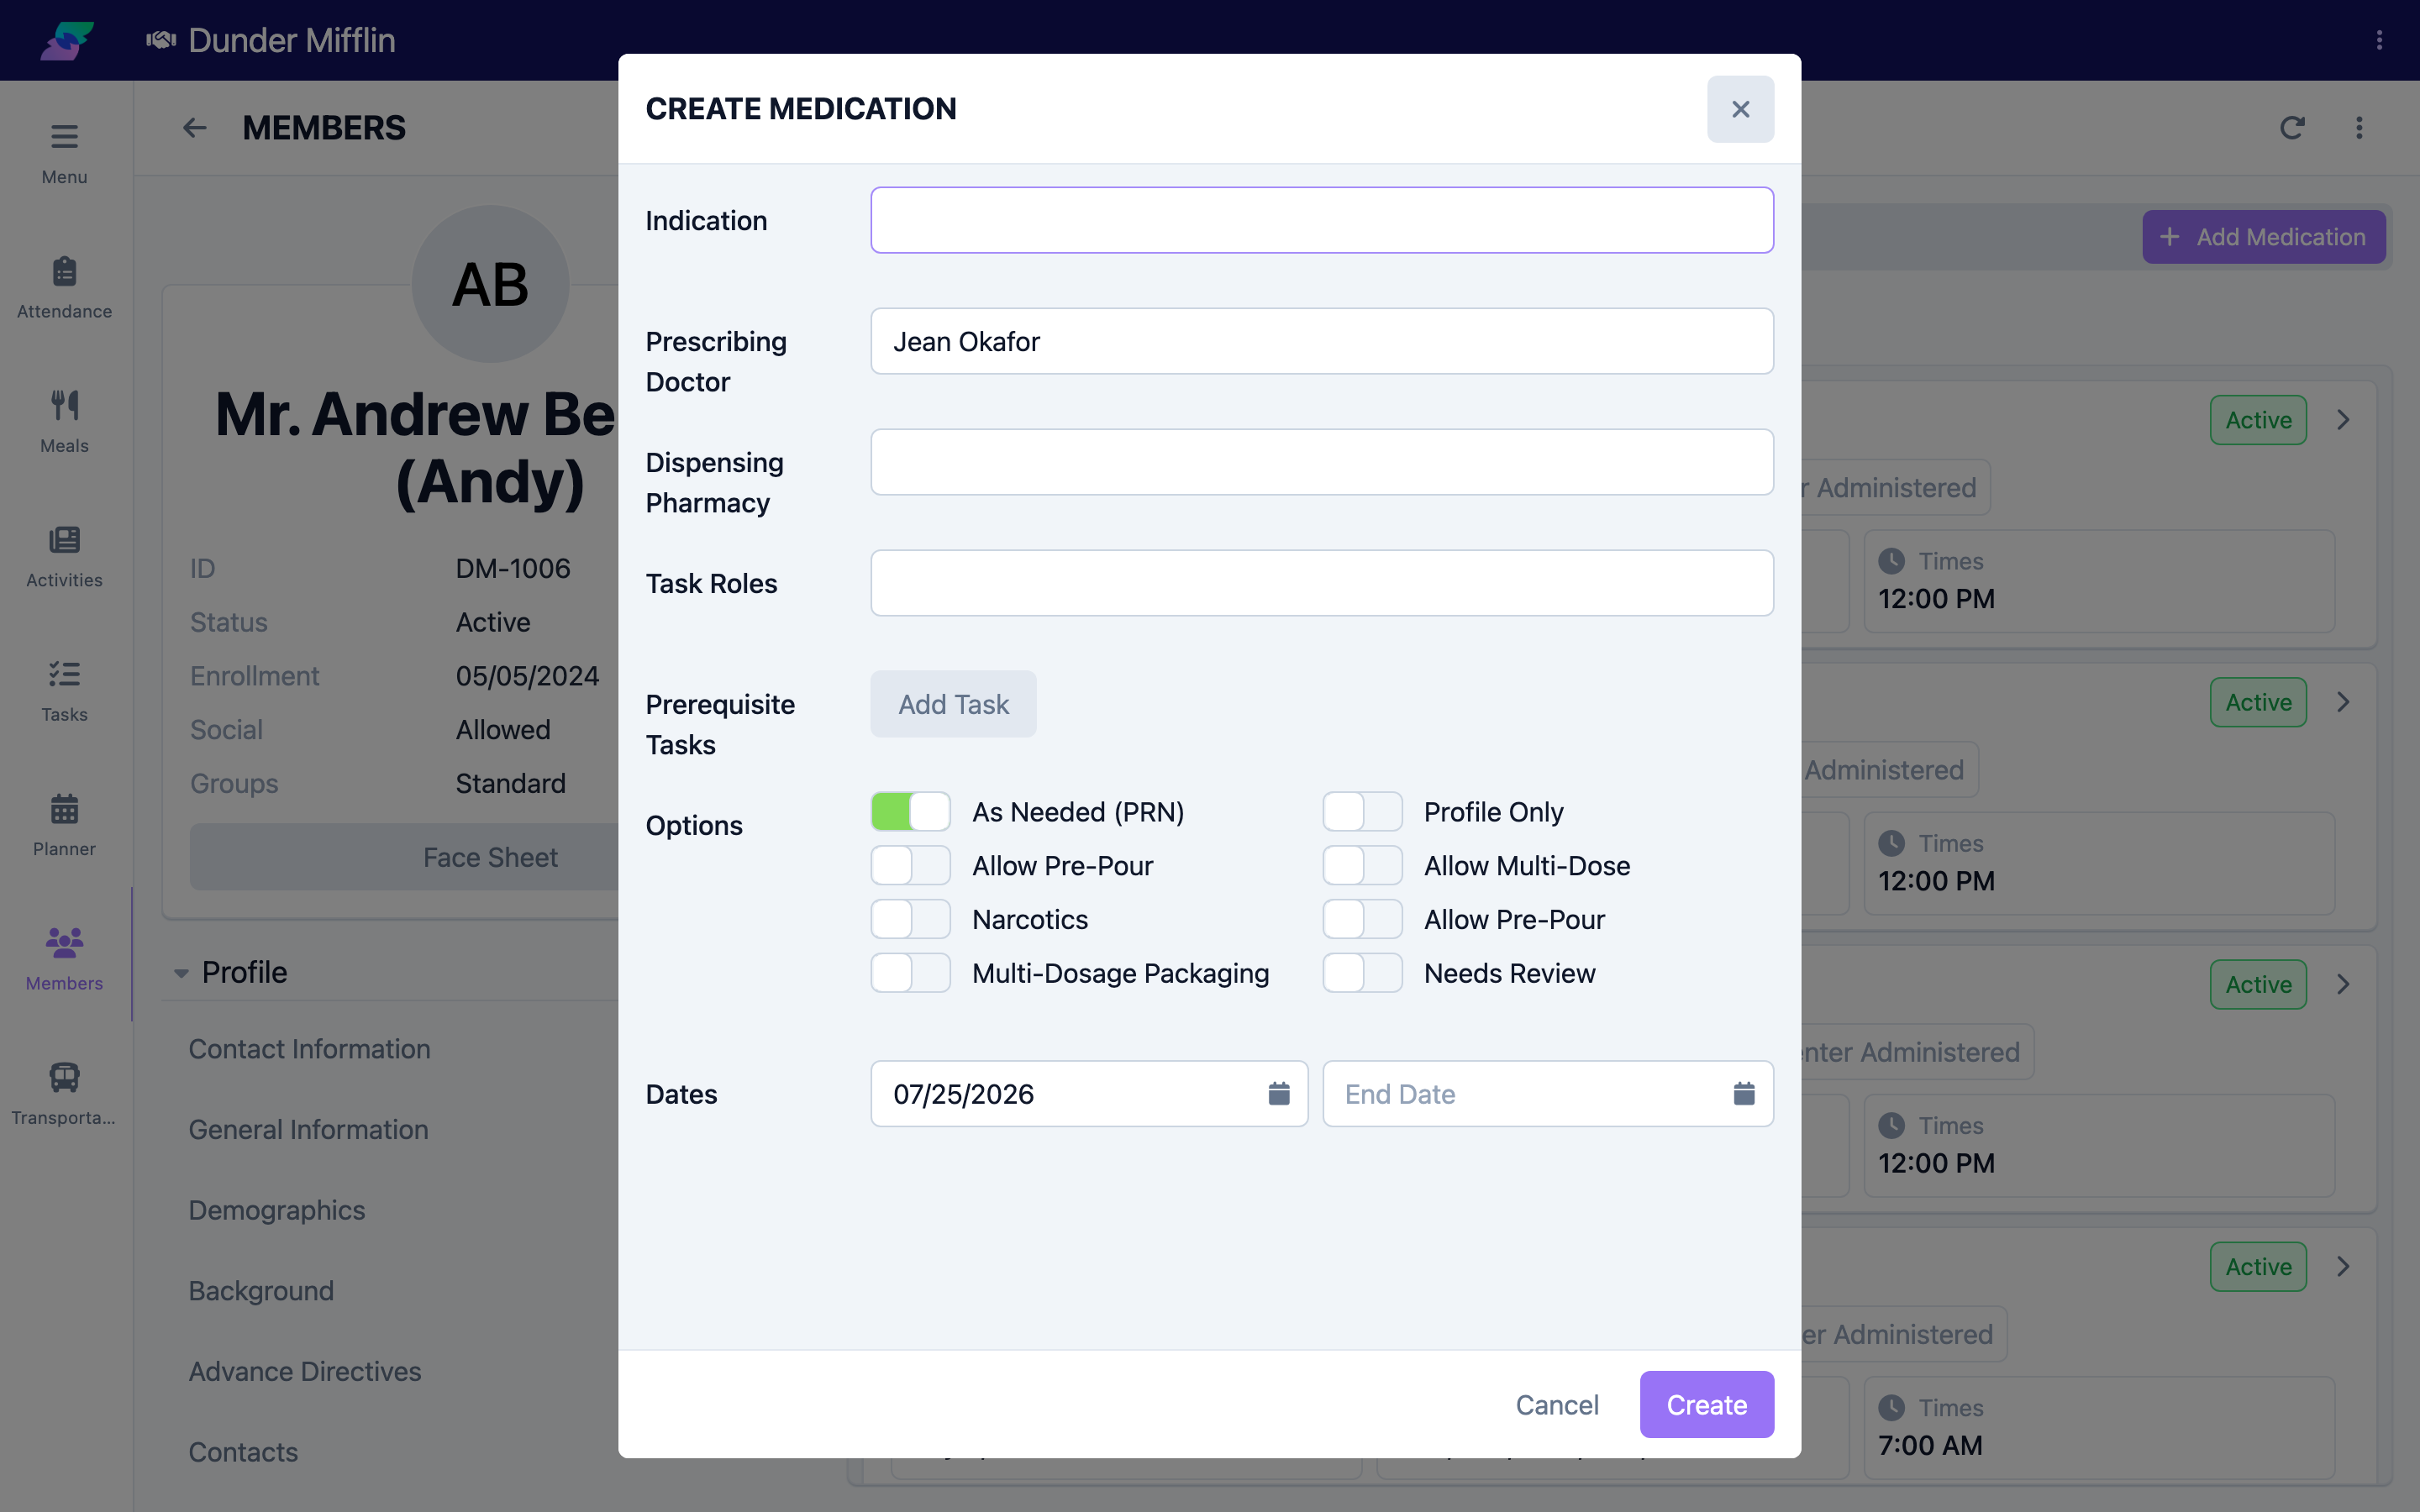Image resolution: width=2420 pixels, height=1512 pixels.
Task: Open the hamburger Menu icon
Action: pyautogui.click(x=64, y=136)
